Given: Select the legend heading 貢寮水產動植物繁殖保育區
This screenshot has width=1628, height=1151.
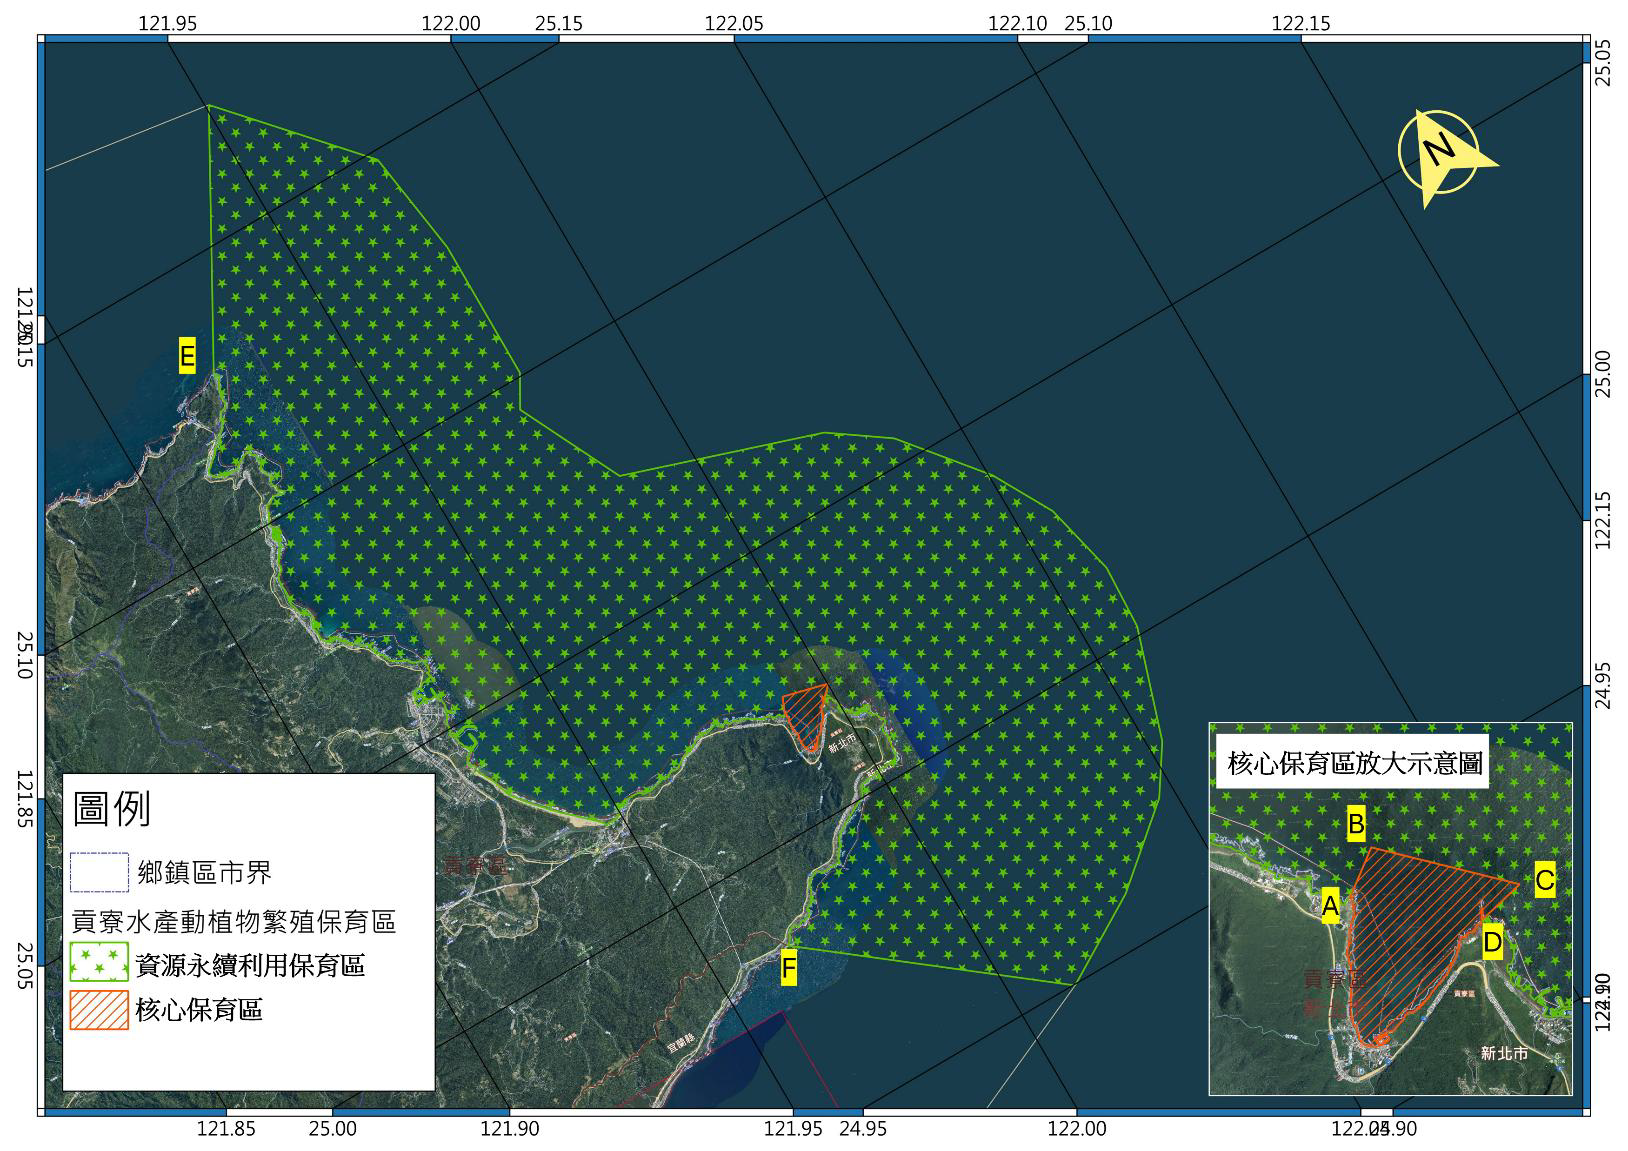Looking at the screenshot, I should point(234,921).
